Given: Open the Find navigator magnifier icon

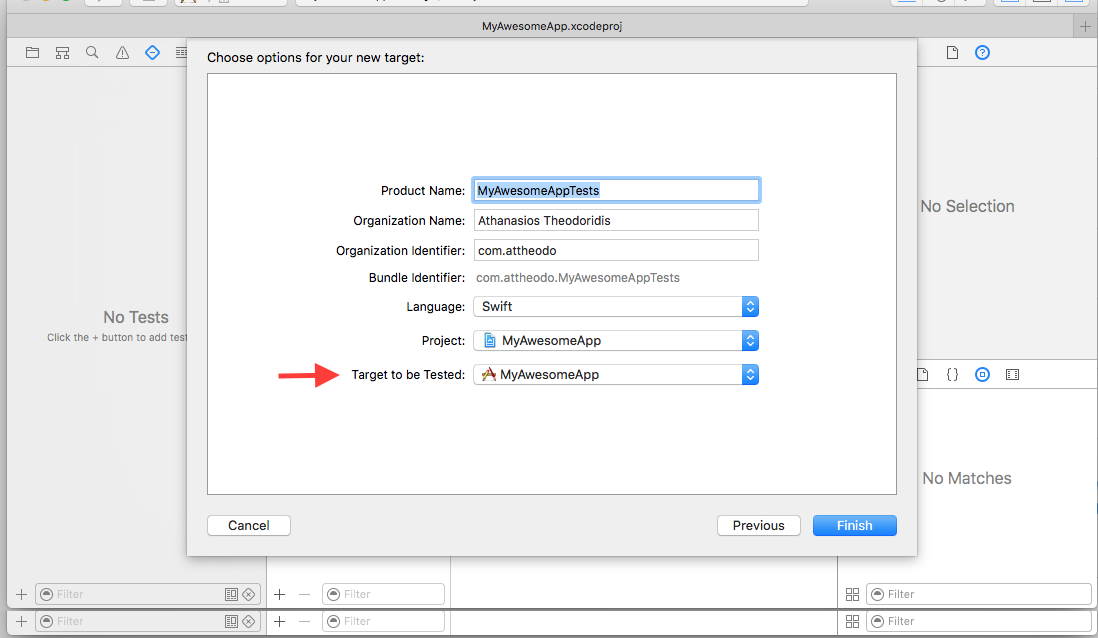Looking at the screenshot, I should pos(92,53).
